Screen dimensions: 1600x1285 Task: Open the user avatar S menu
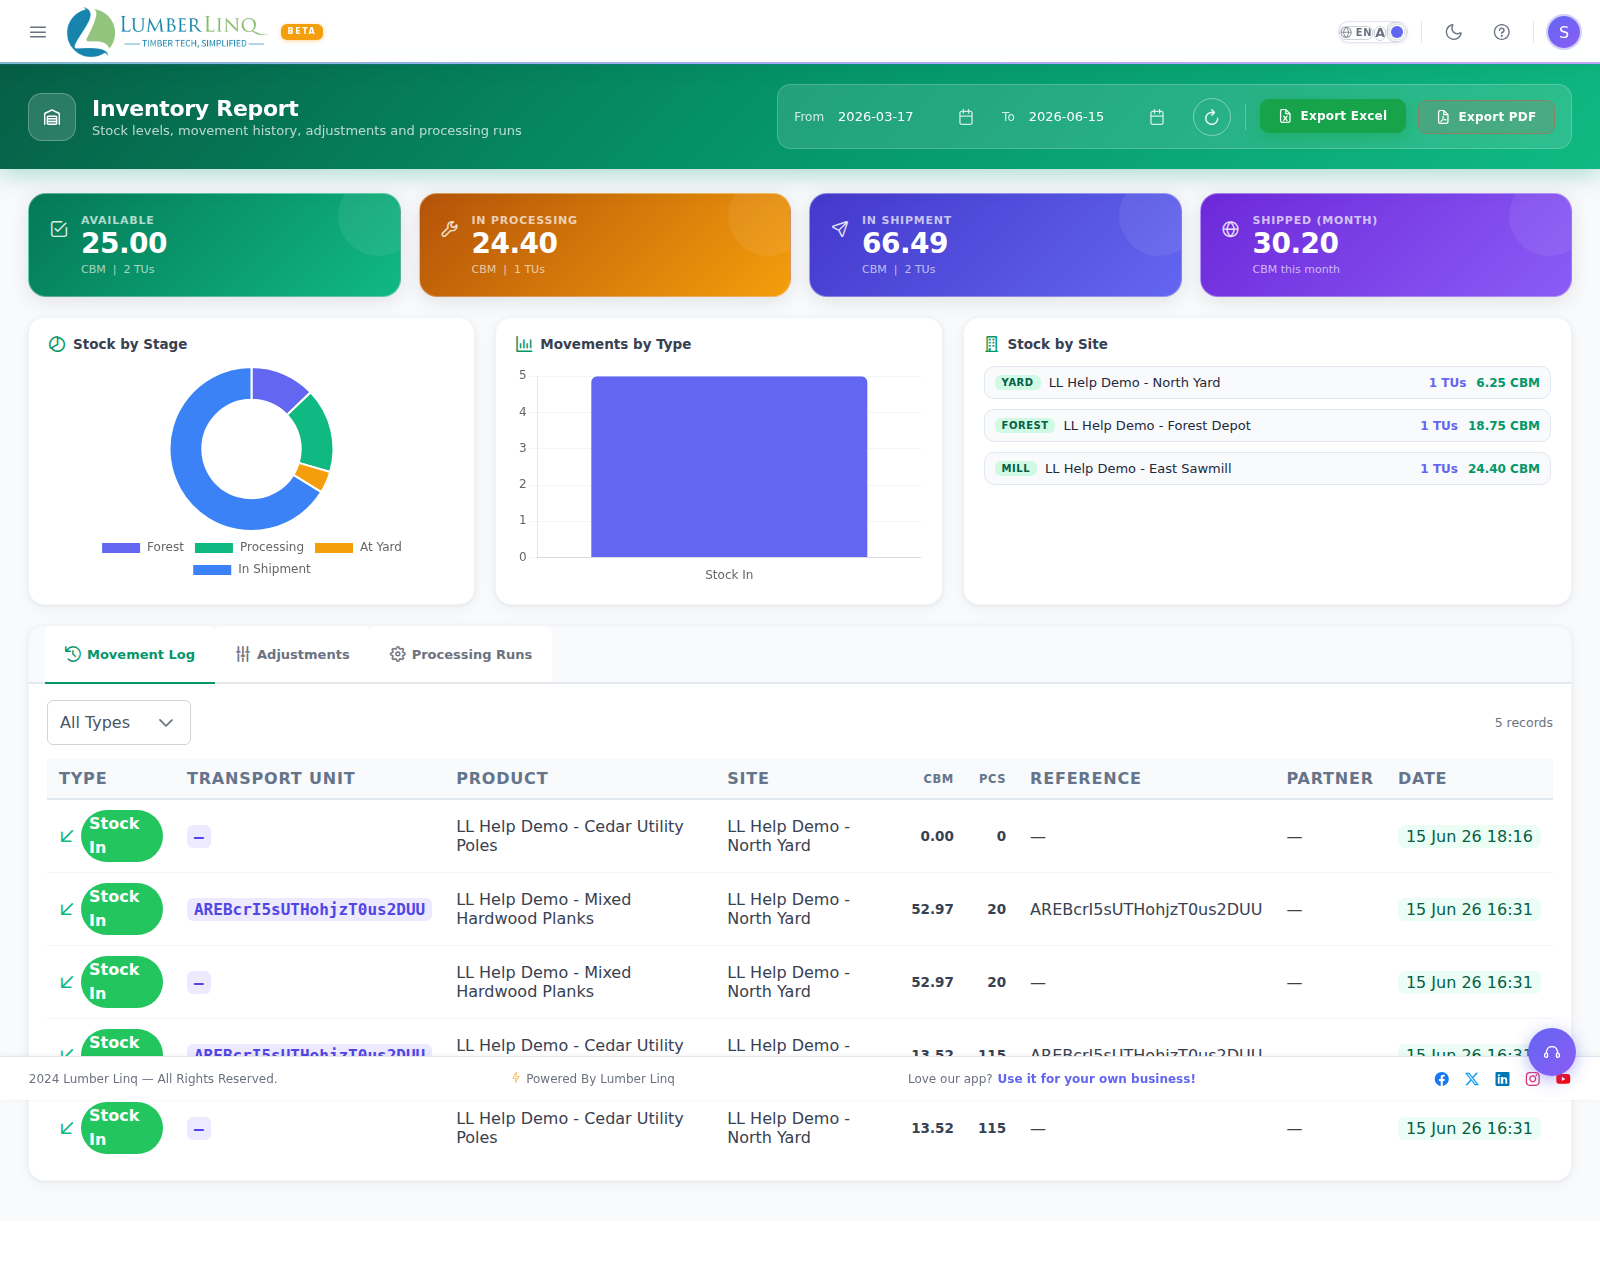click(x=1564, y=32)
